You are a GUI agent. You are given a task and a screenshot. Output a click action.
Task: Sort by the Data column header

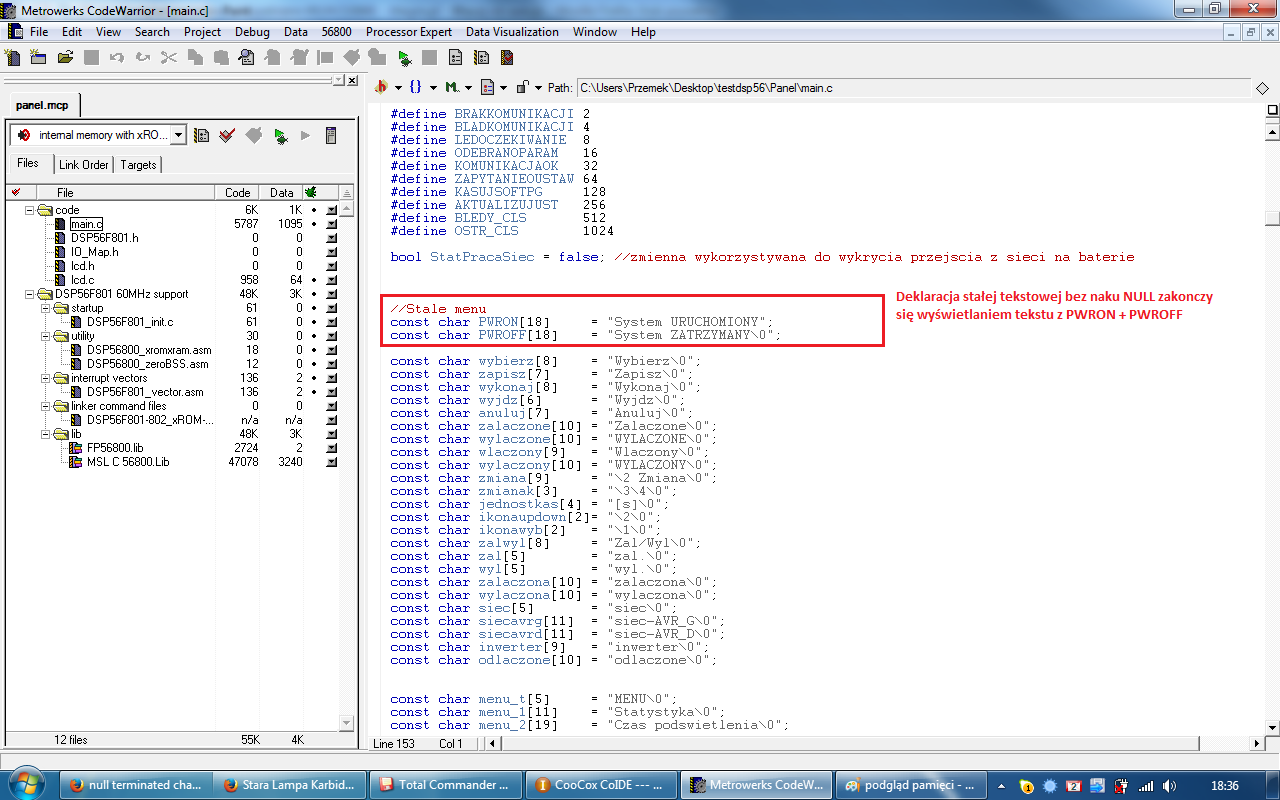pos(281,192)
